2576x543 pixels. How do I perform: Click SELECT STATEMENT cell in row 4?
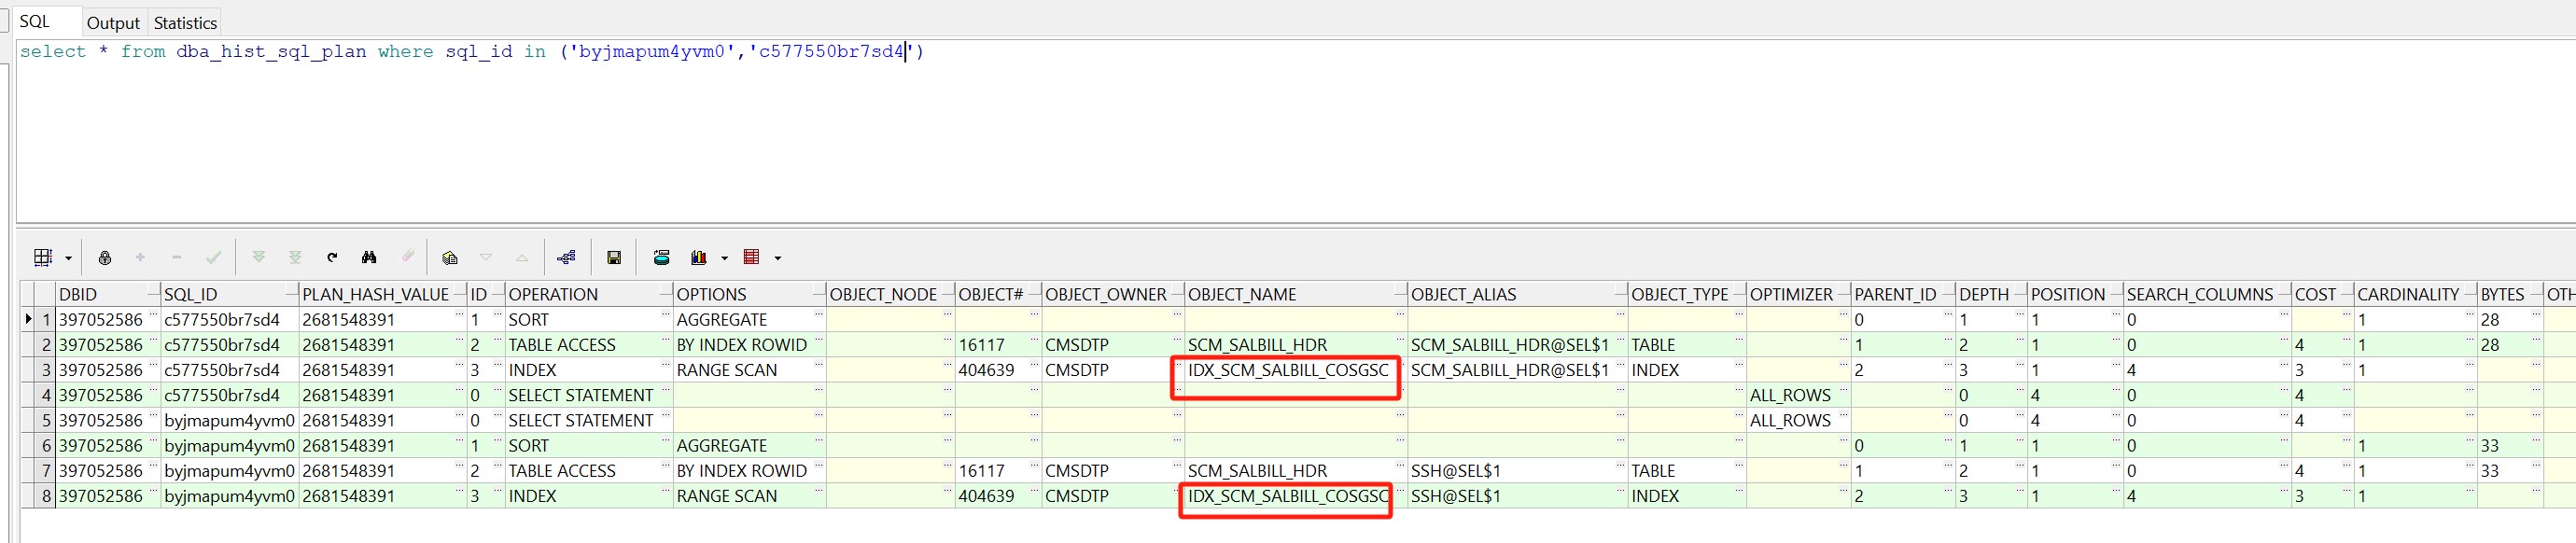[589, 395]
